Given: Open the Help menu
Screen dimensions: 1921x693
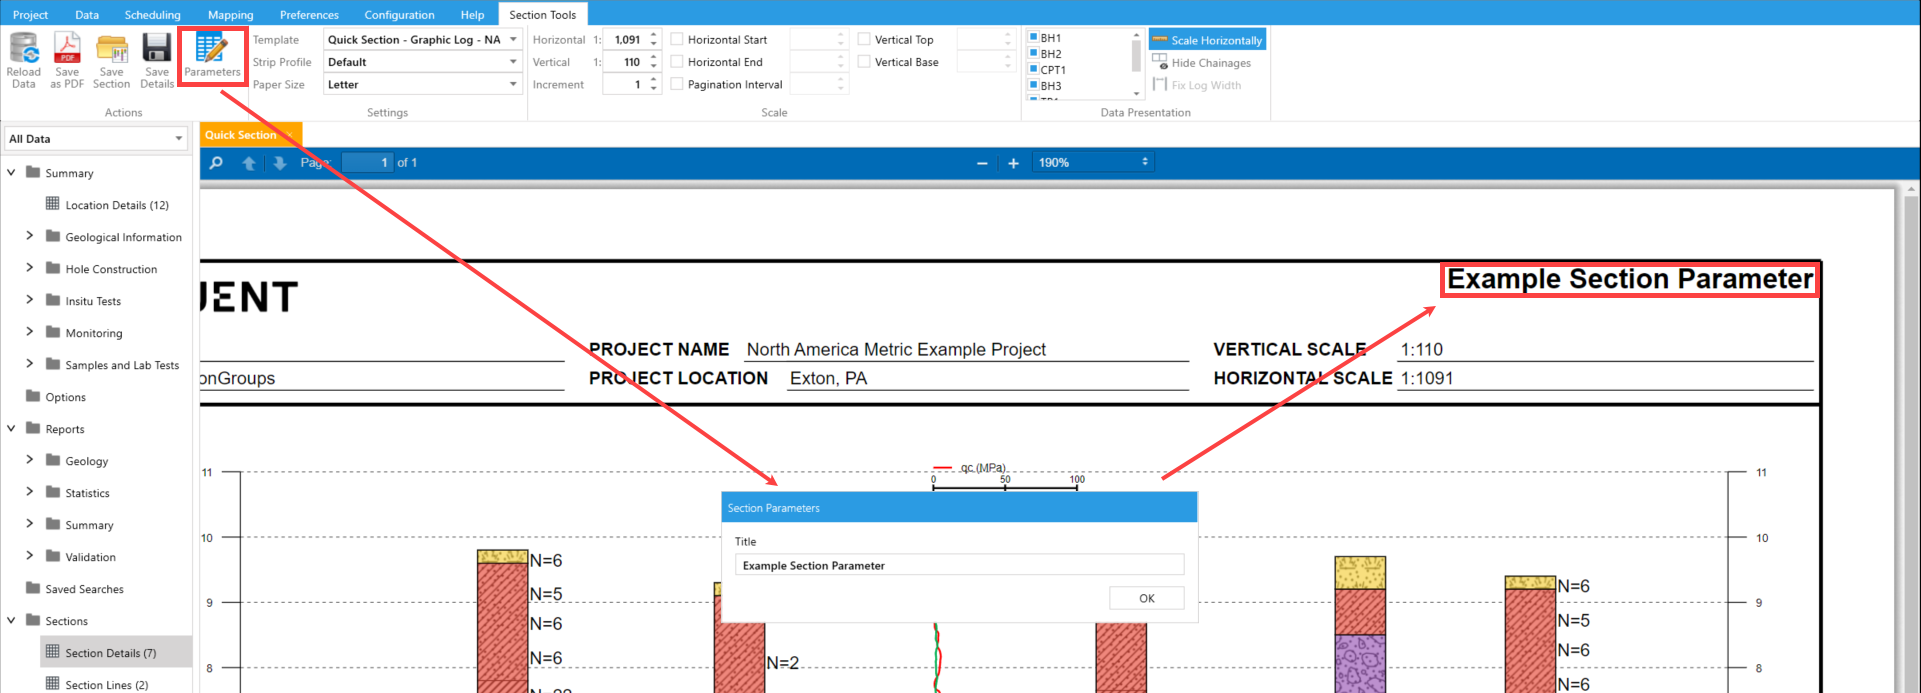Looking at the screenshot, I should click(472, 14).
